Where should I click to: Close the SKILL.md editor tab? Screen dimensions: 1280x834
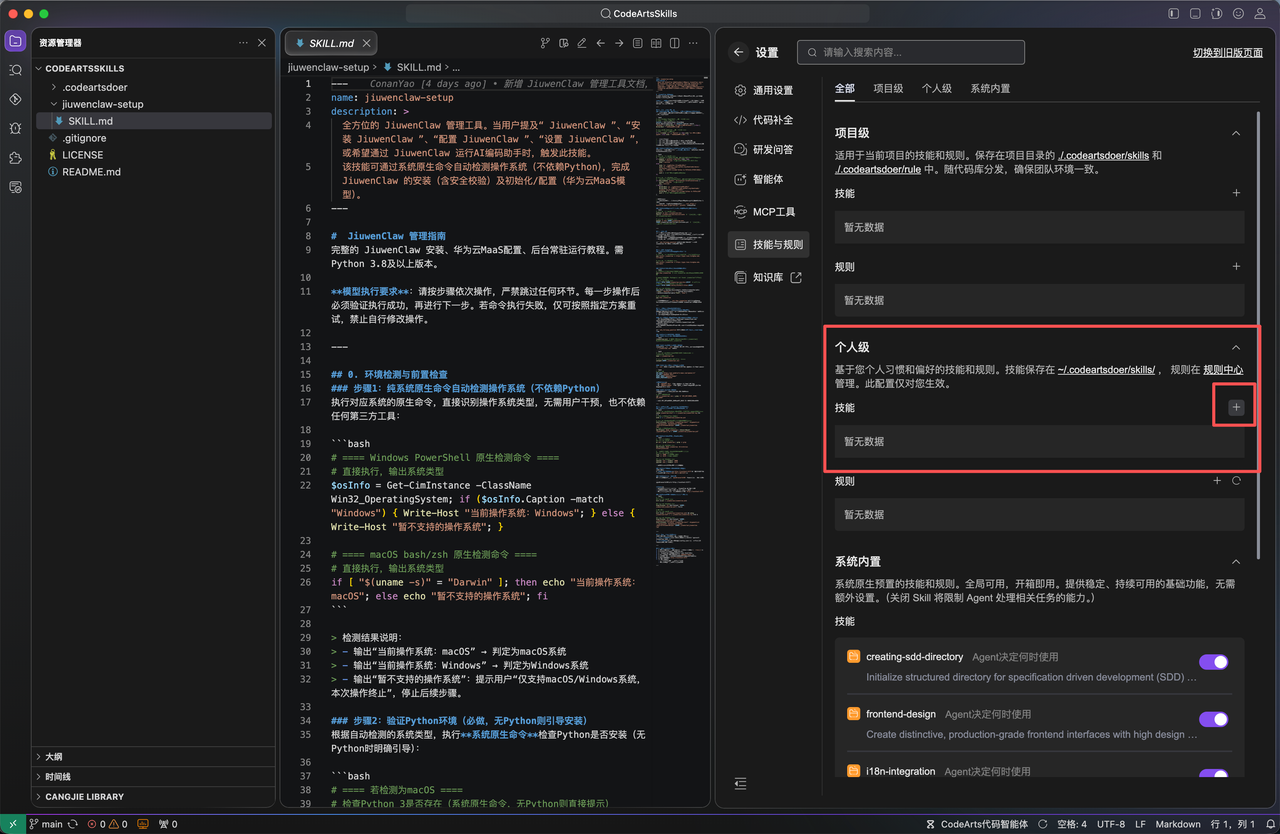367,43
